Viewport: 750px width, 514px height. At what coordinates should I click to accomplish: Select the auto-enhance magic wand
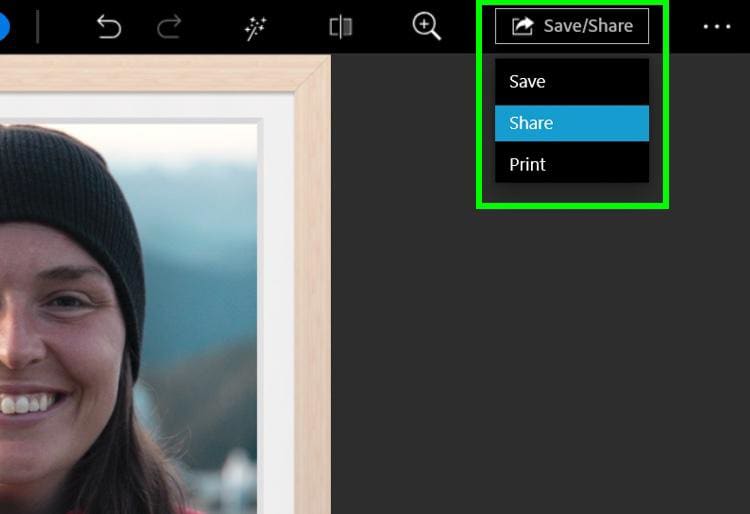[x=255, y=29]
